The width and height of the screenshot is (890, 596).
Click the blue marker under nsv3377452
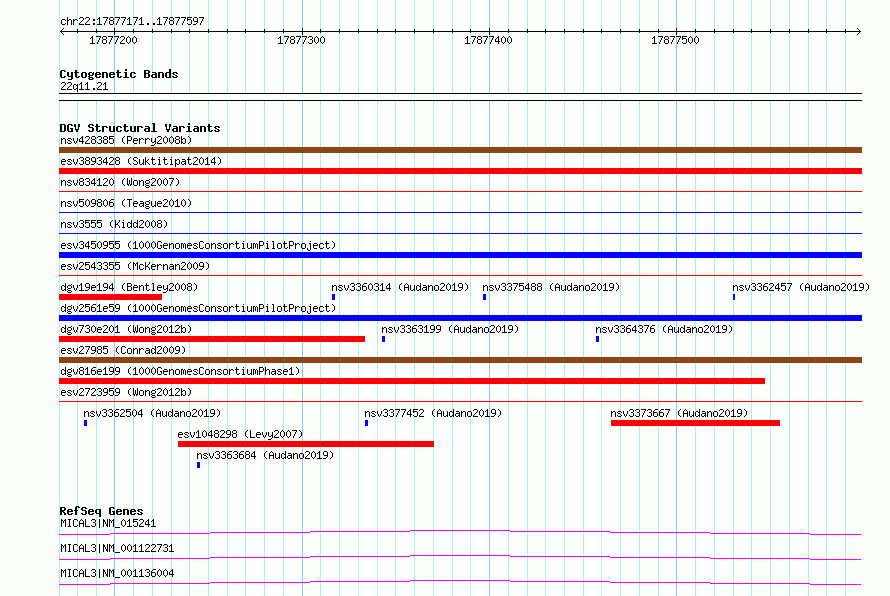367,423
